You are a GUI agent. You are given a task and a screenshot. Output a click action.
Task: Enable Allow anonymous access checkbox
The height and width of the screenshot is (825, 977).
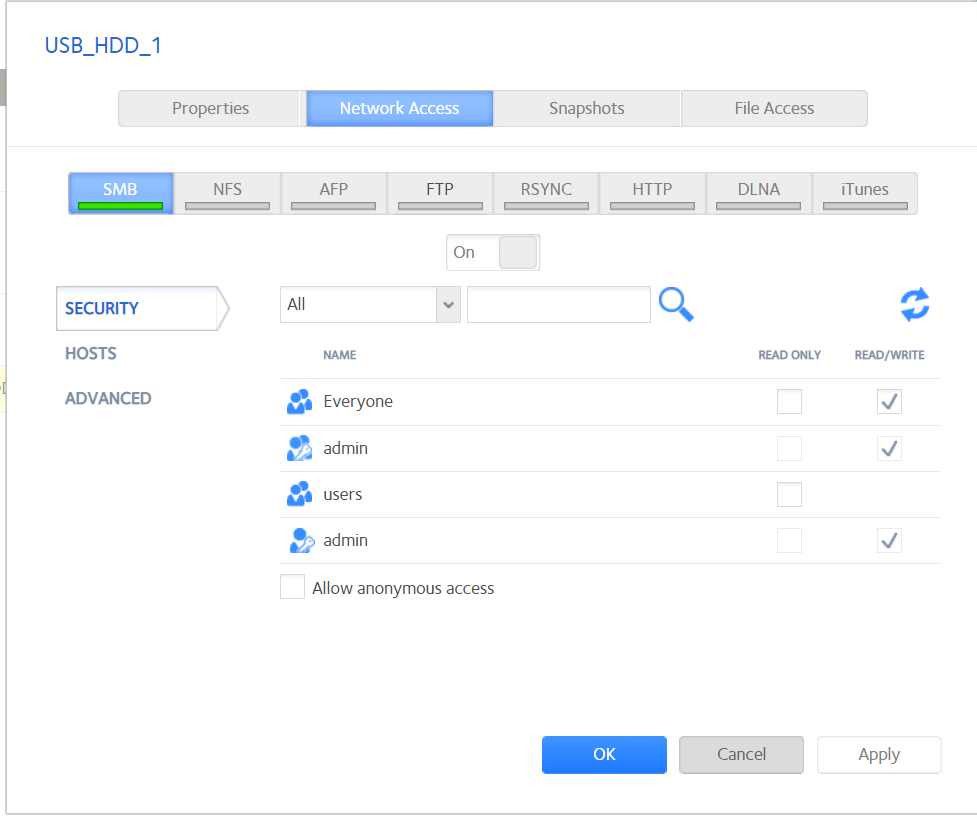(x=292, y=588)
